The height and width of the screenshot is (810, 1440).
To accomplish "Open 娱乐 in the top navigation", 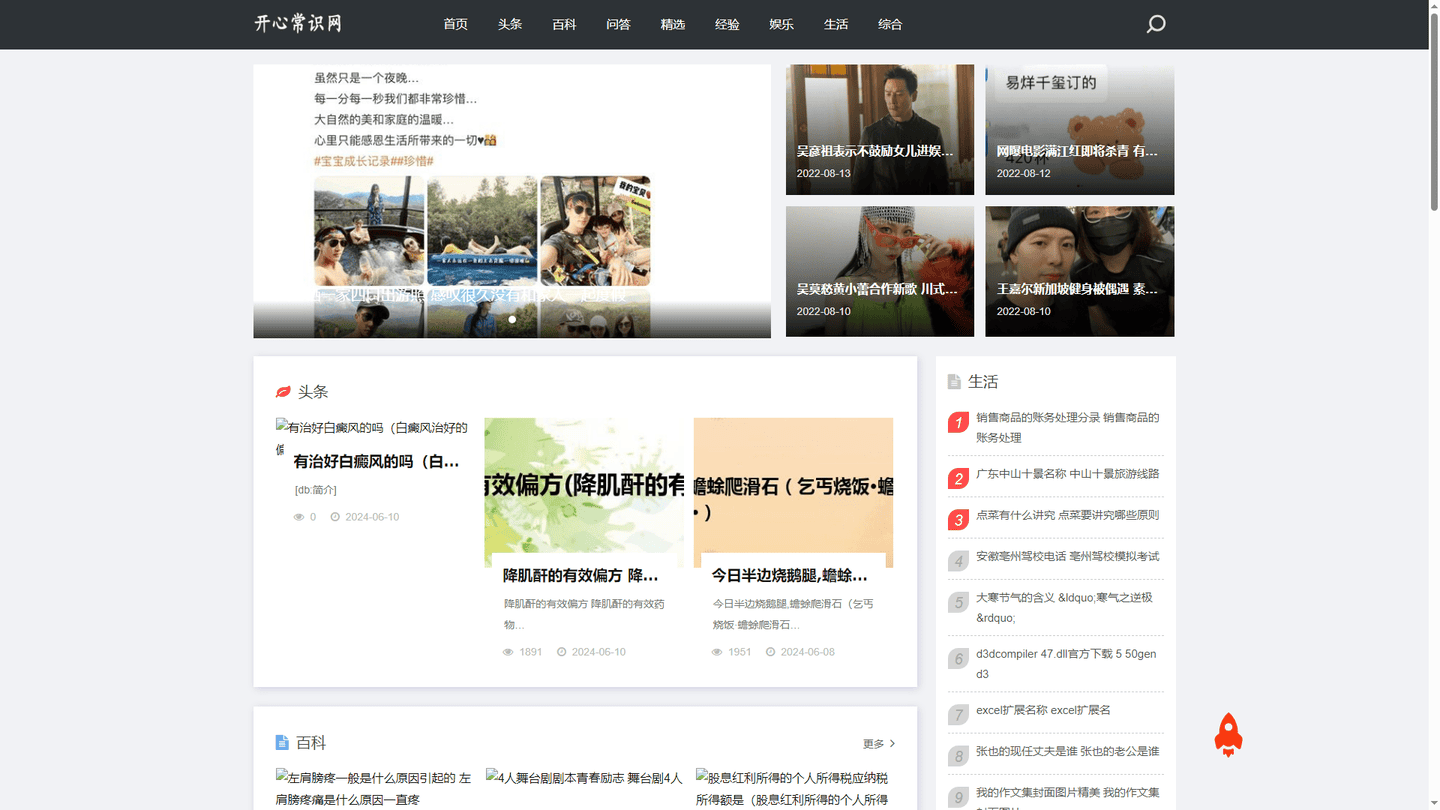I will point(782,24).
